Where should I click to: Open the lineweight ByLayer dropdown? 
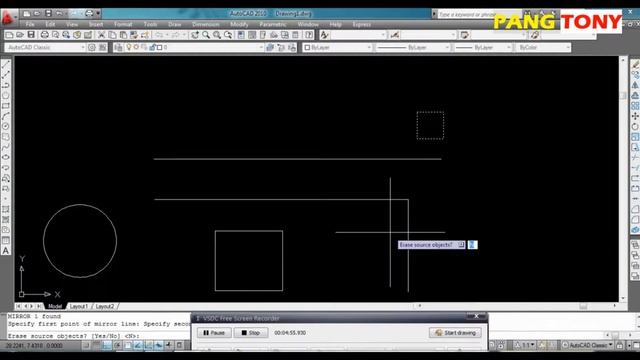(483, 47)
